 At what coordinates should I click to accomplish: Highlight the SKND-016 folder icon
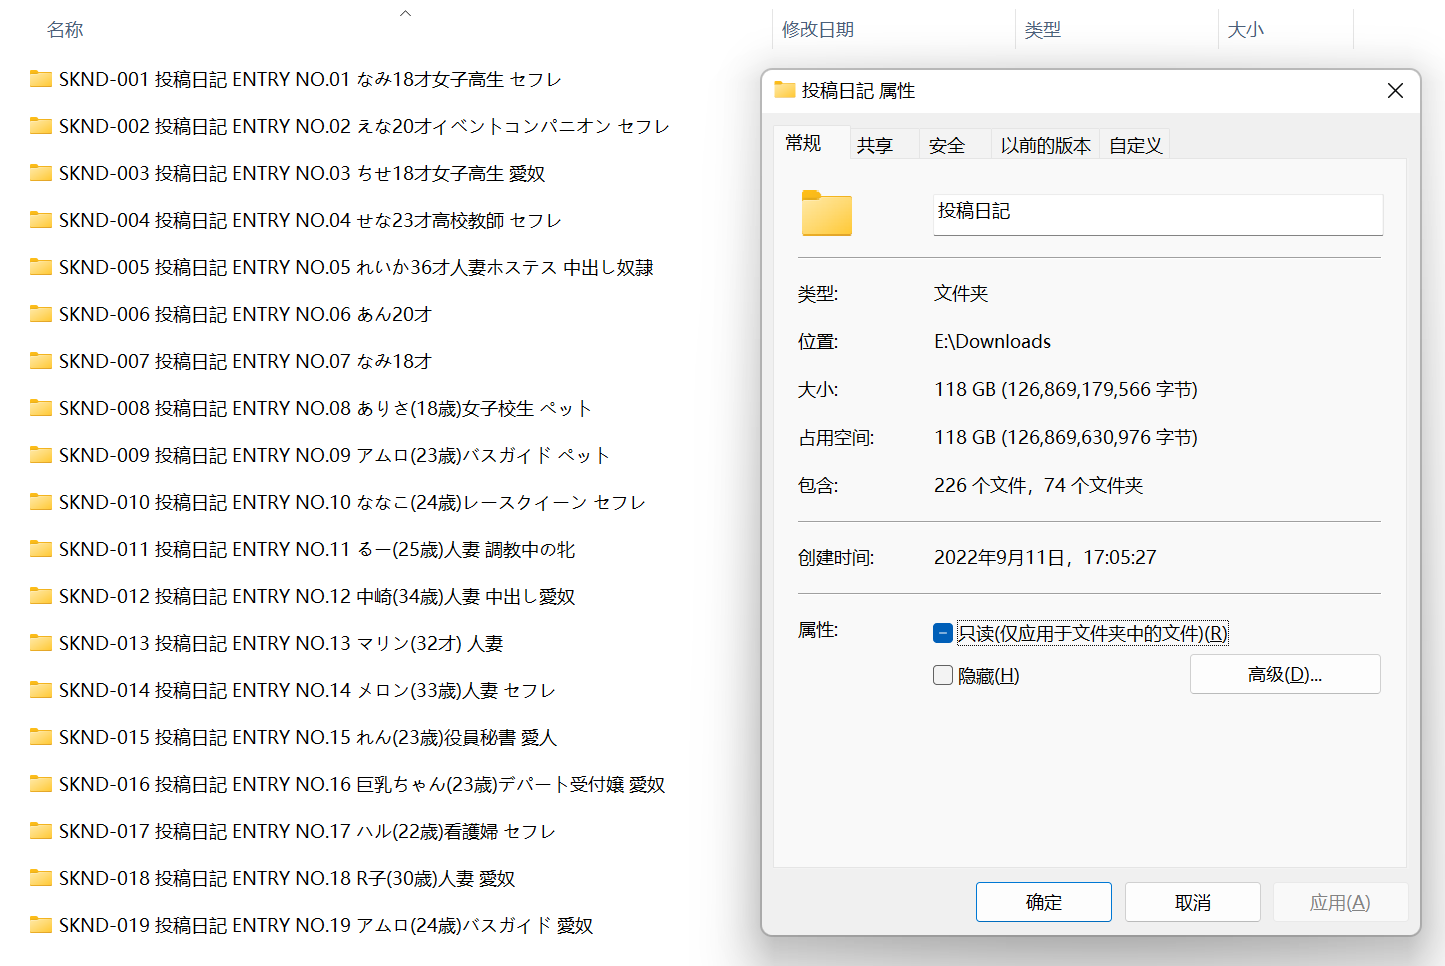41,784
